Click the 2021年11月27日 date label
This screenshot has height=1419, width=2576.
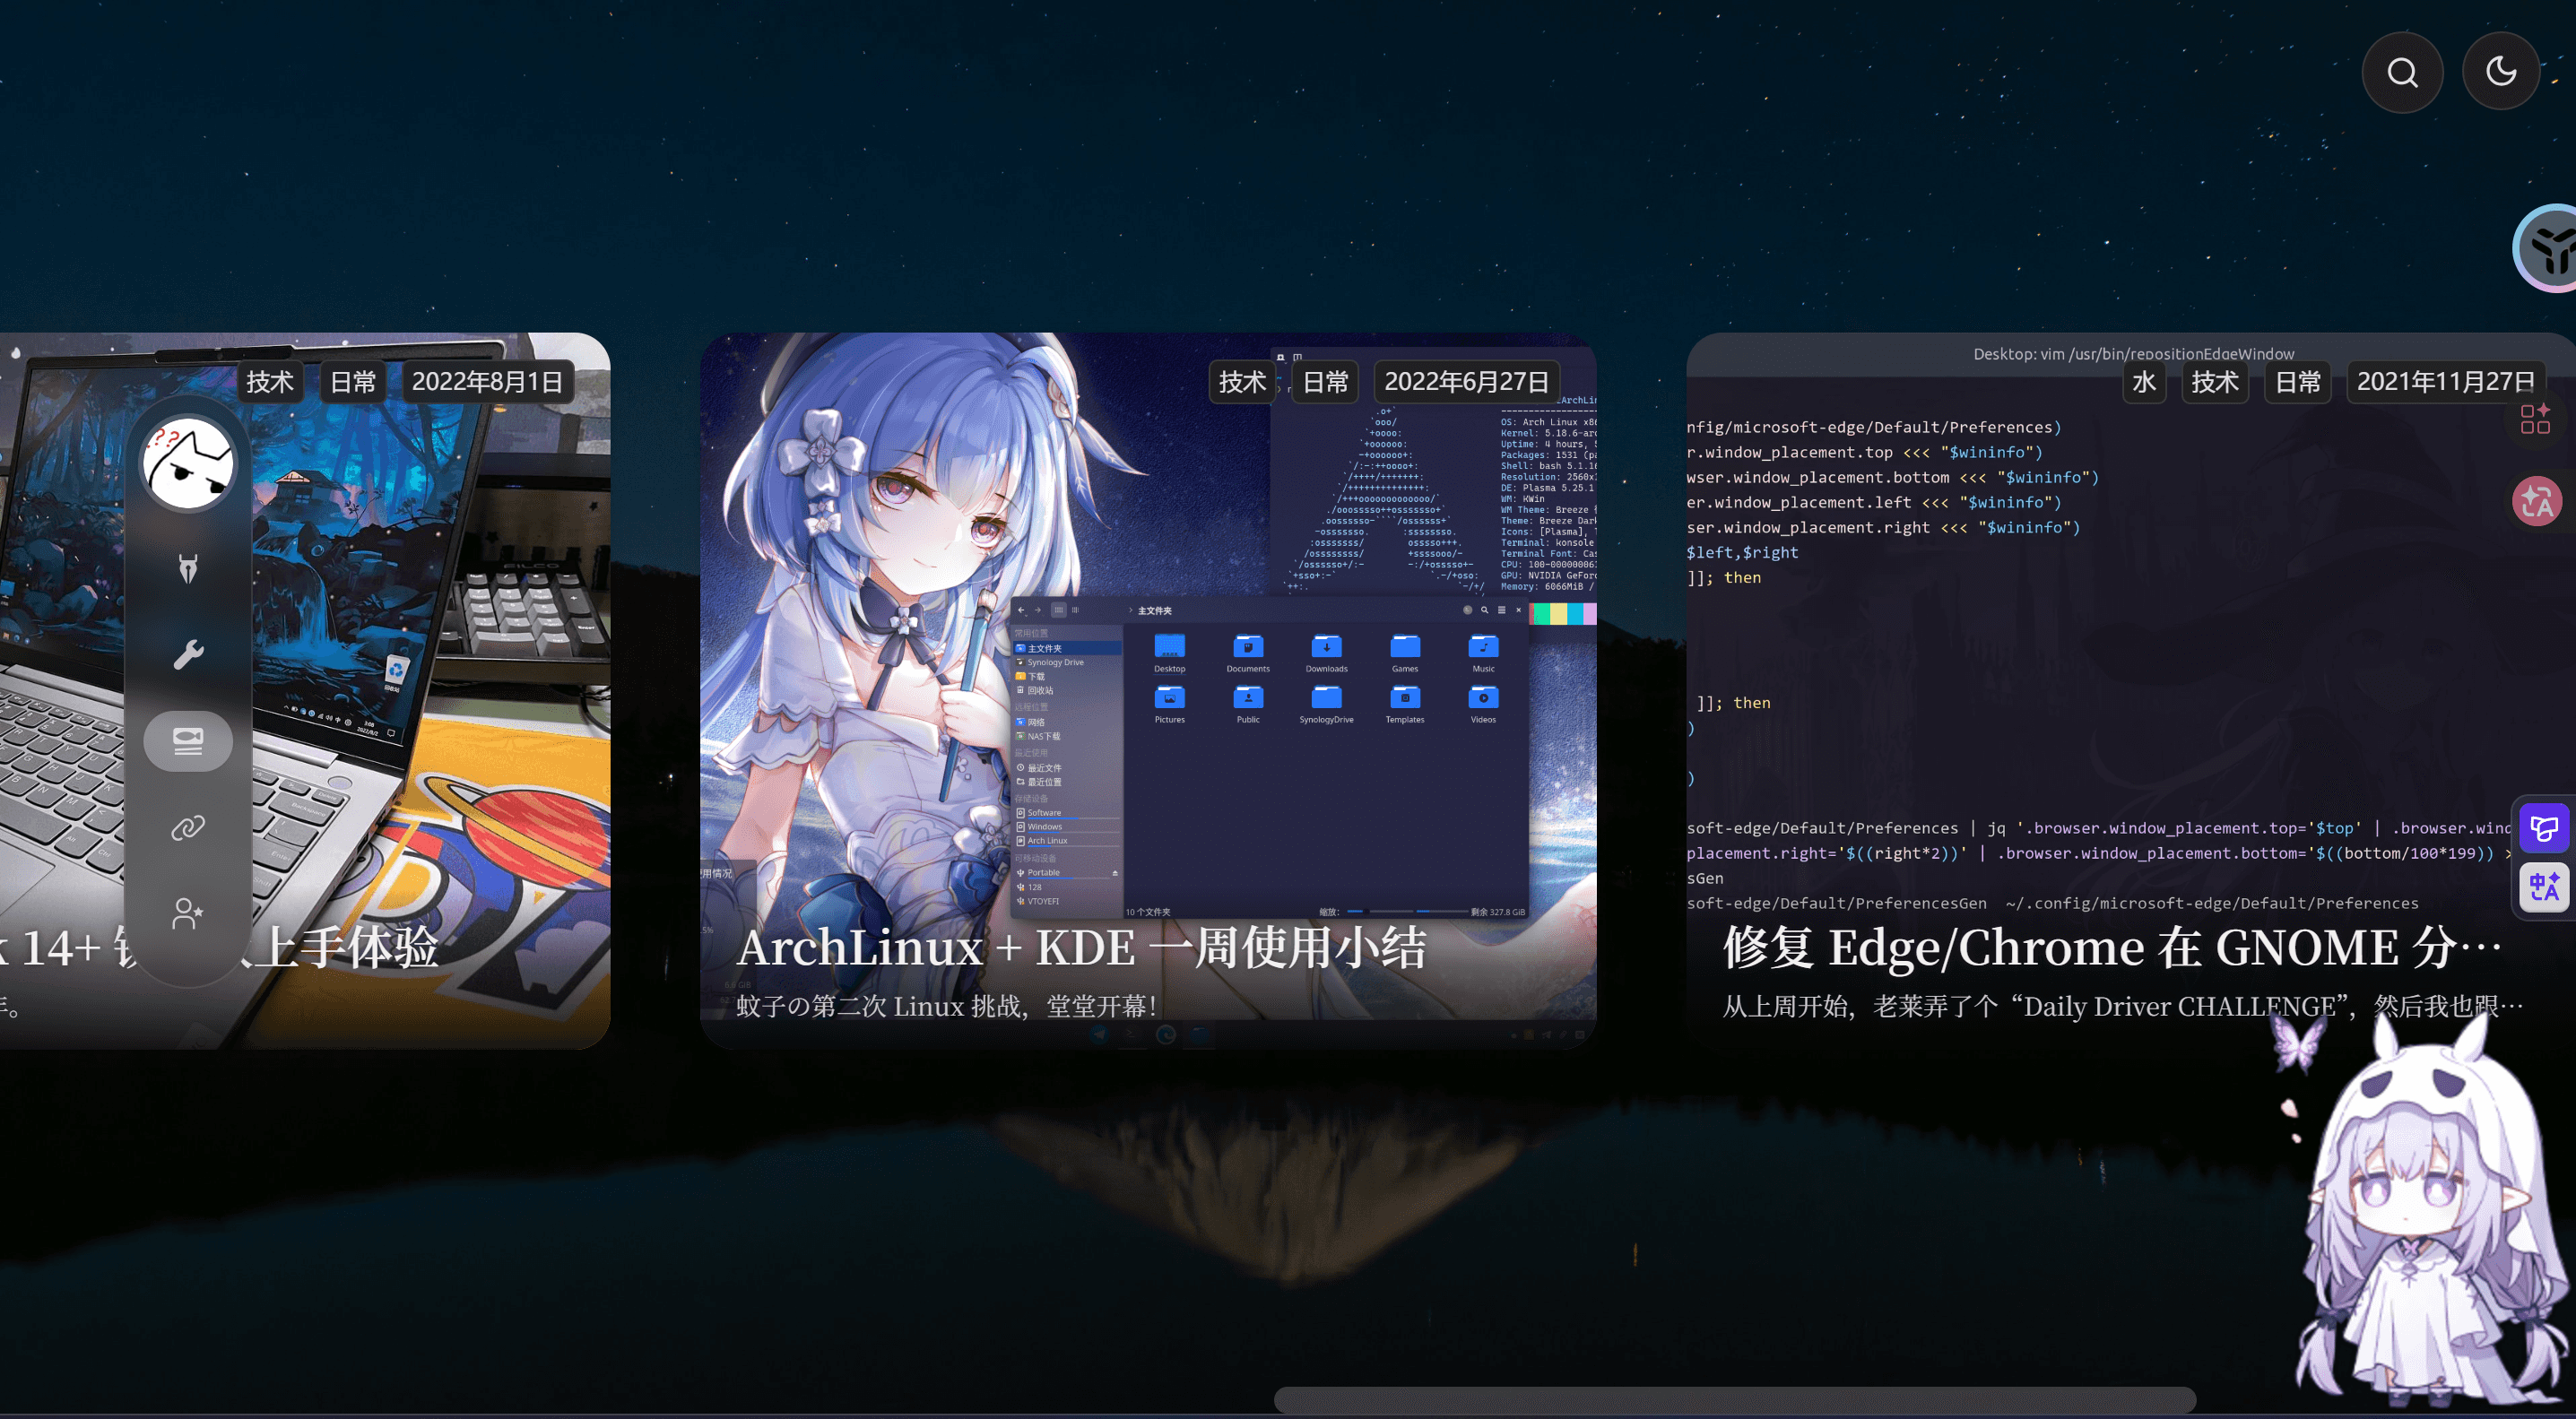click(2446, 382)
